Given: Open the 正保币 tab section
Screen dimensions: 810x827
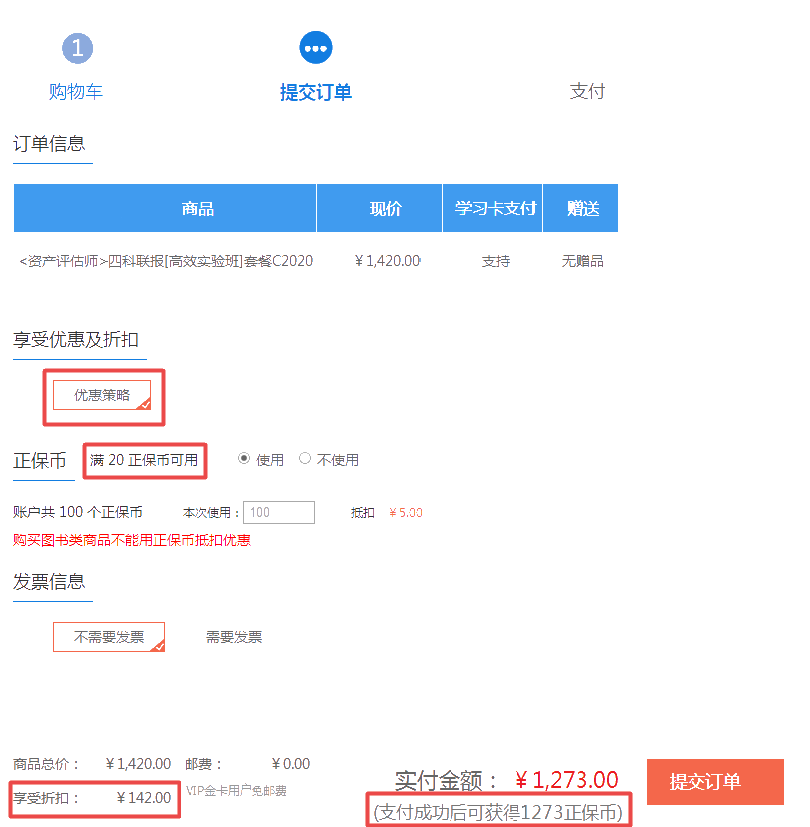Looking at the screenshot, I should coord(38,459).
